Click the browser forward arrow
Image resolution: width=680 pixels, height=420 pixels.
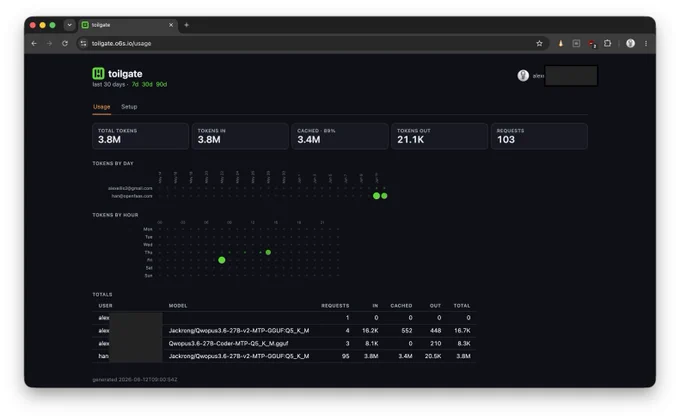click(x=49, y=43)
